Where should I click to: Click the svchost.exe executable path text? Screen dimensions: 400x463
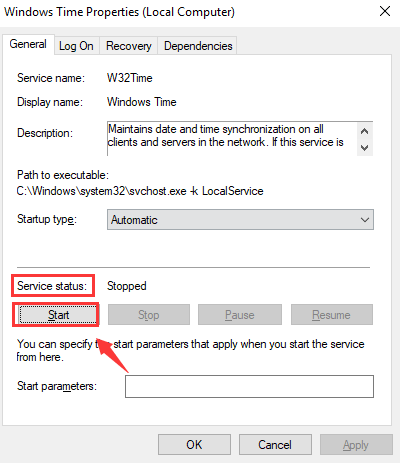[x=140, y=191]
